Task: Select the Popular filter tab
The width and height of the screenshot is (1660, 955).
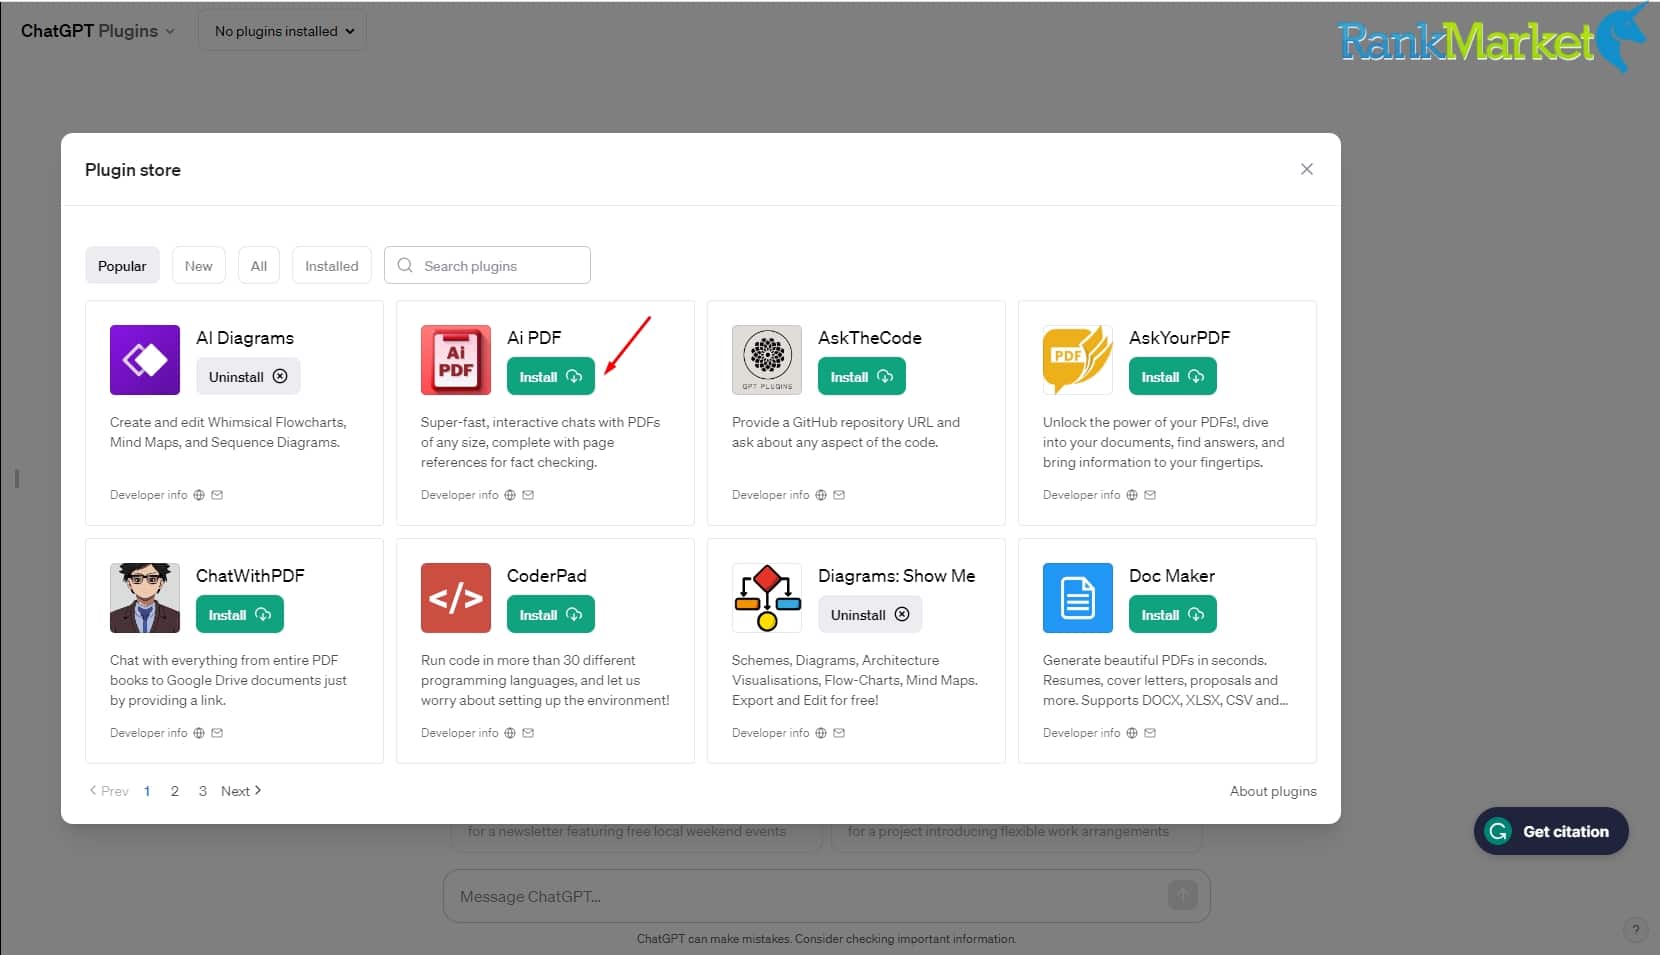Action: [122, 265]
